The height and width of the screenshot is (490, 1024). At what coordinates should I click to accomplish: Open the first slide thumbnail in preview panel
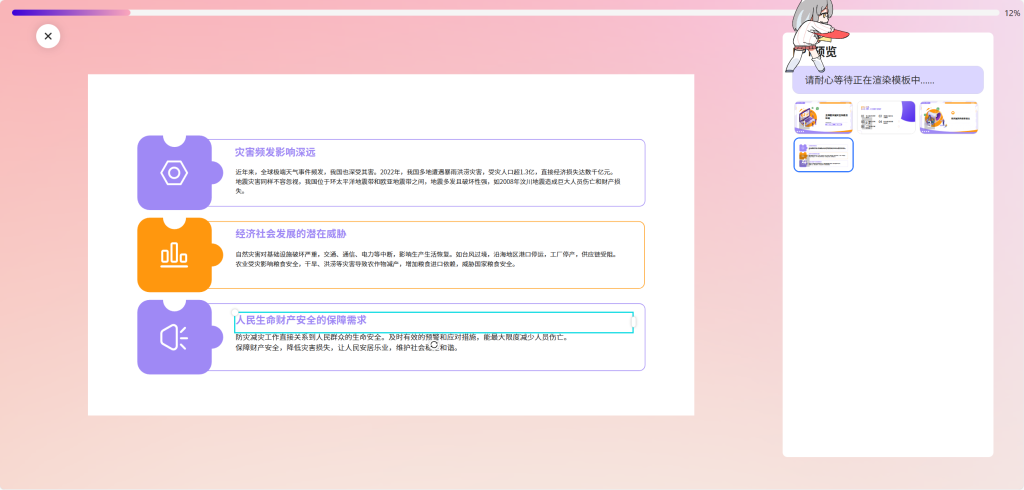[x=823, y=117]
